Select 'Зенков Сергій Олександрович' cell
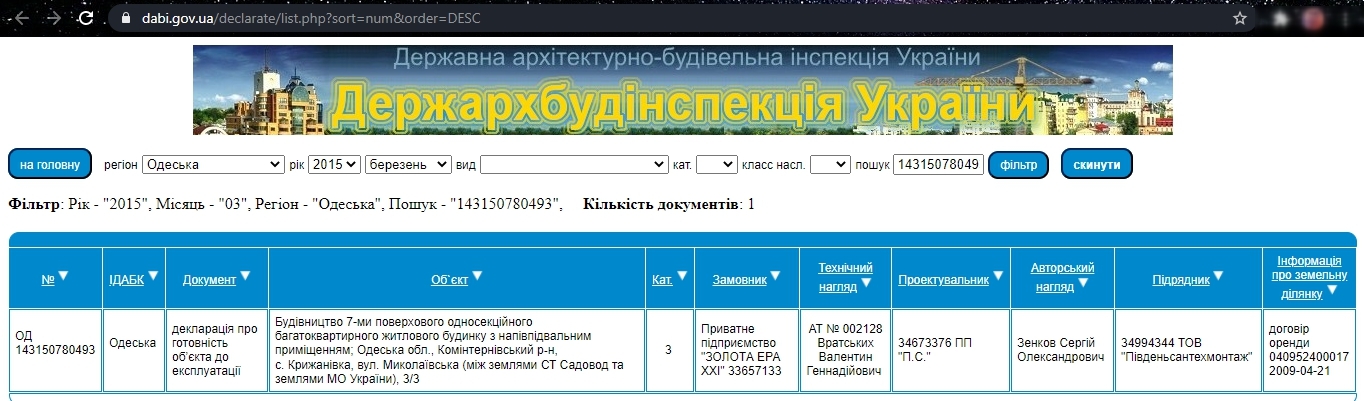This screenshot has height=401, width=1364. pos(1062,350)
